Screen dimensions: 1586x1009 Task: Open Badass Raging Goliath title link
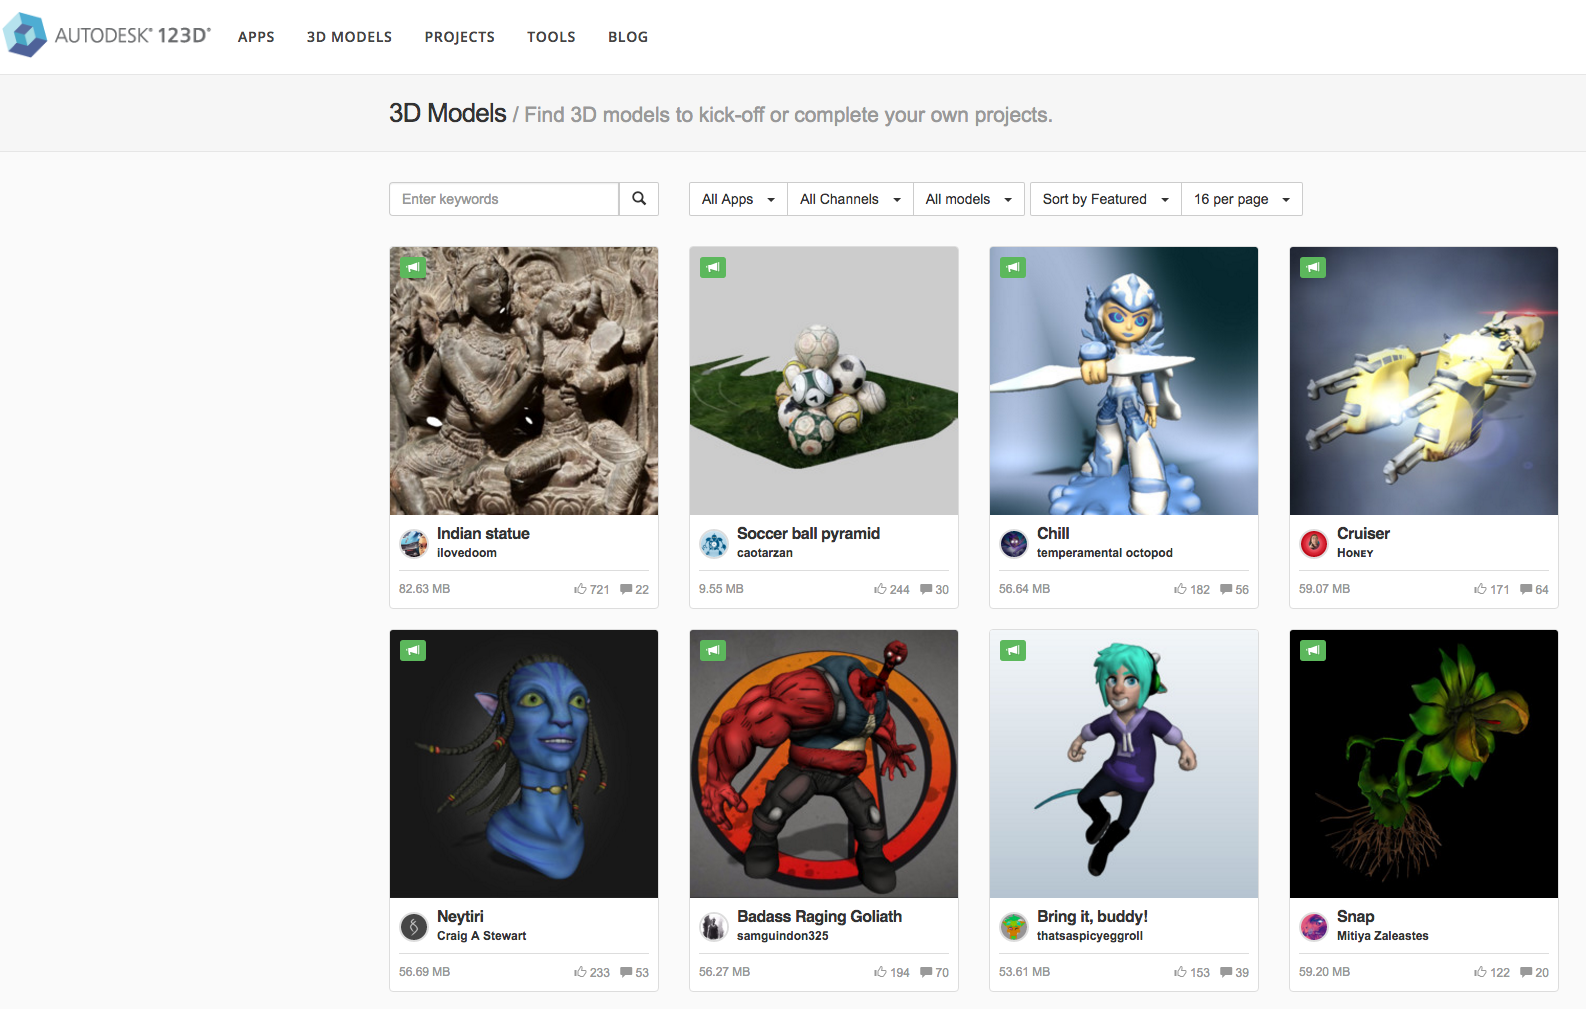pos(819,916)
